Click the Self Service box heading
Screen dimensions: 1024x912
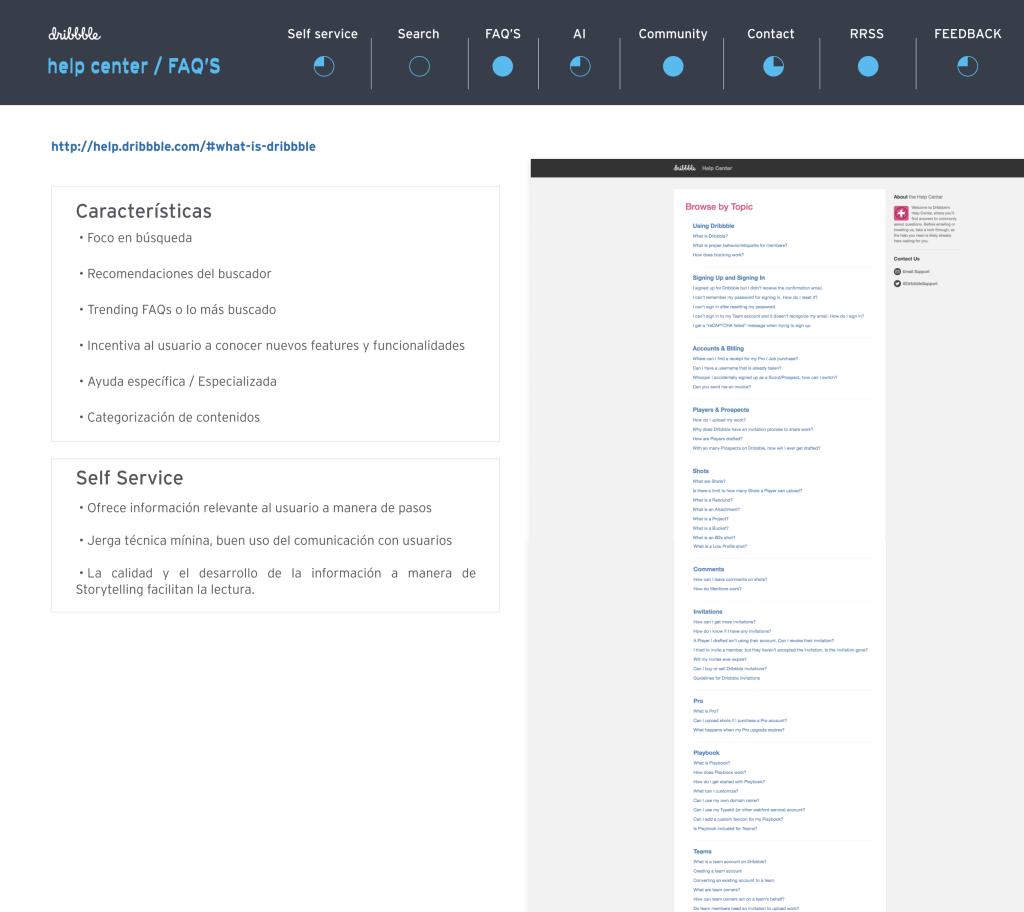[129, 478]
